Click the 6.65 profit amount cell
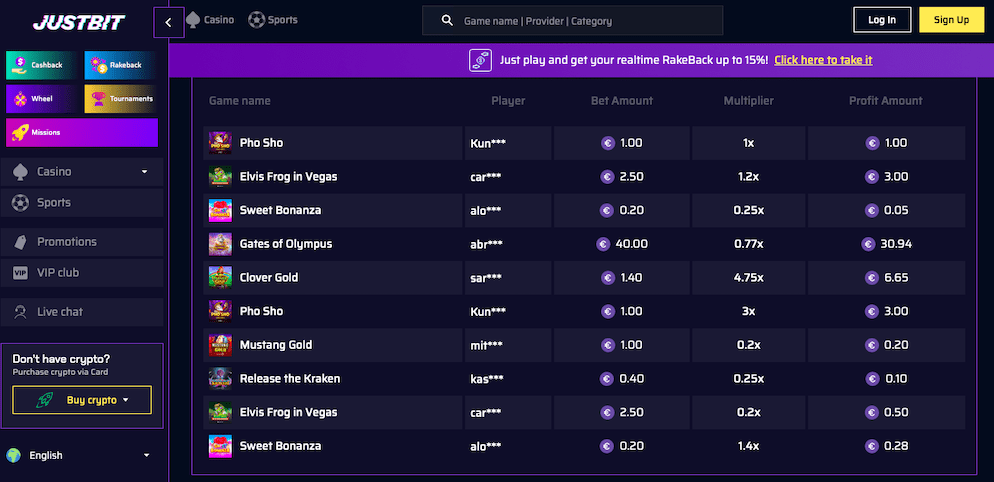This screenshot has height=482, width=994. 886,278
